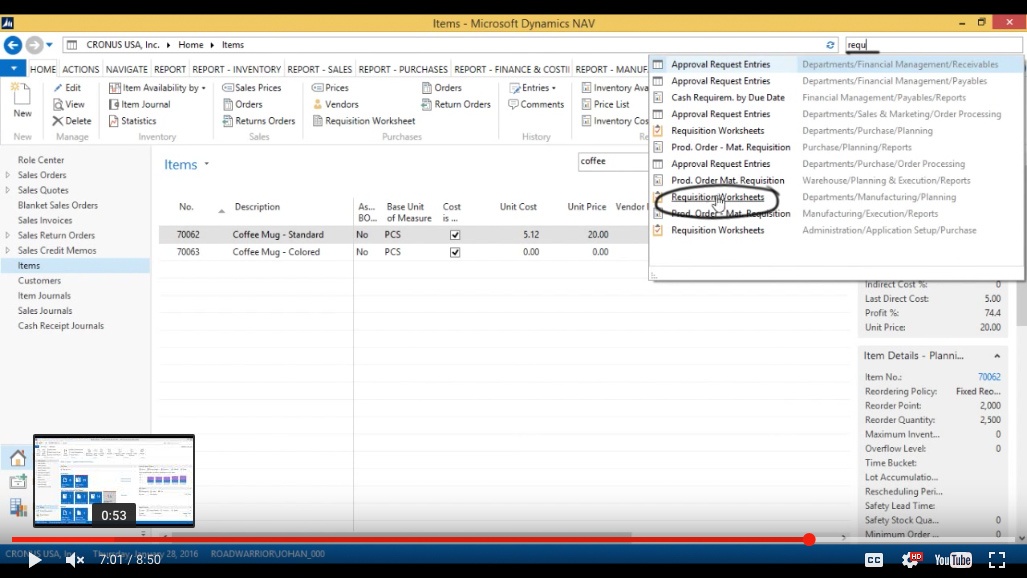Open the REPORT - SALES tab
1027x578 pixels.
click(319, 69)
